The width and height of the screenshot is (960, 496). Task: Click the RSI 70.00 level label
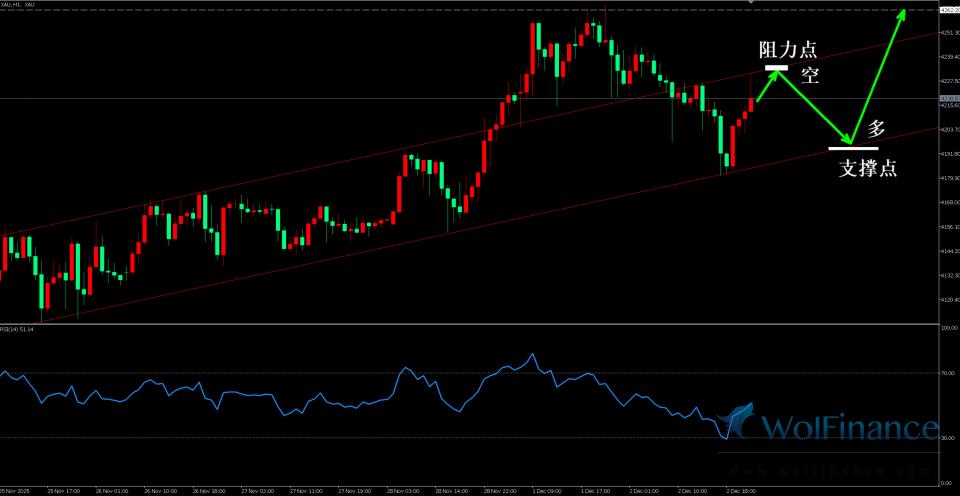tap(949, 373)
